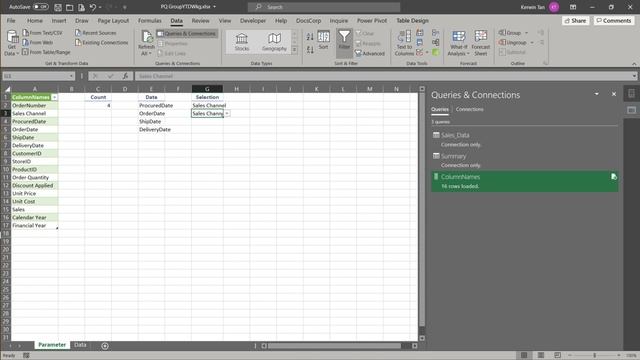Sort A to Z ascending
The height and width of the screenshot is (360, 640).
310,37
